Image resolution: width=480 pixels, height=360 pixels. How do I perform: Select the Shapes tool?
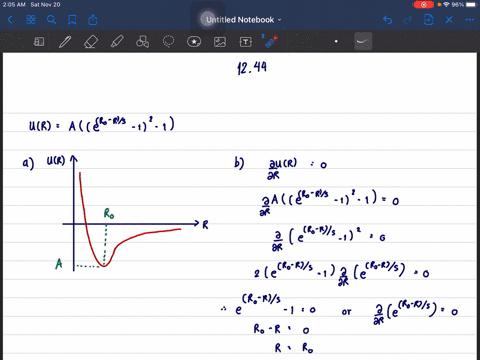click(142, 42)
